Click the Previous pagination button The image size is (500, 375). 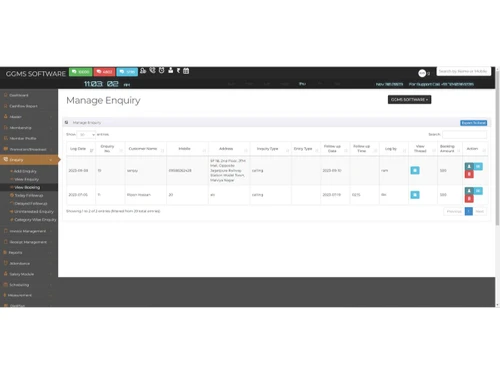click(x=454, y=211)
